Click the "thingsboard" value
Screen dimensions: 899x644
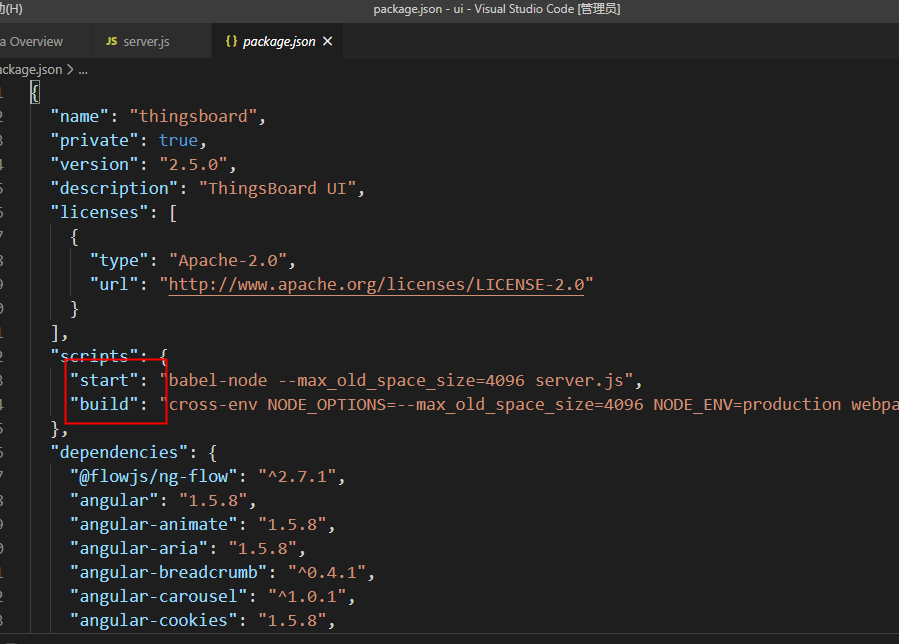[193, 116]
